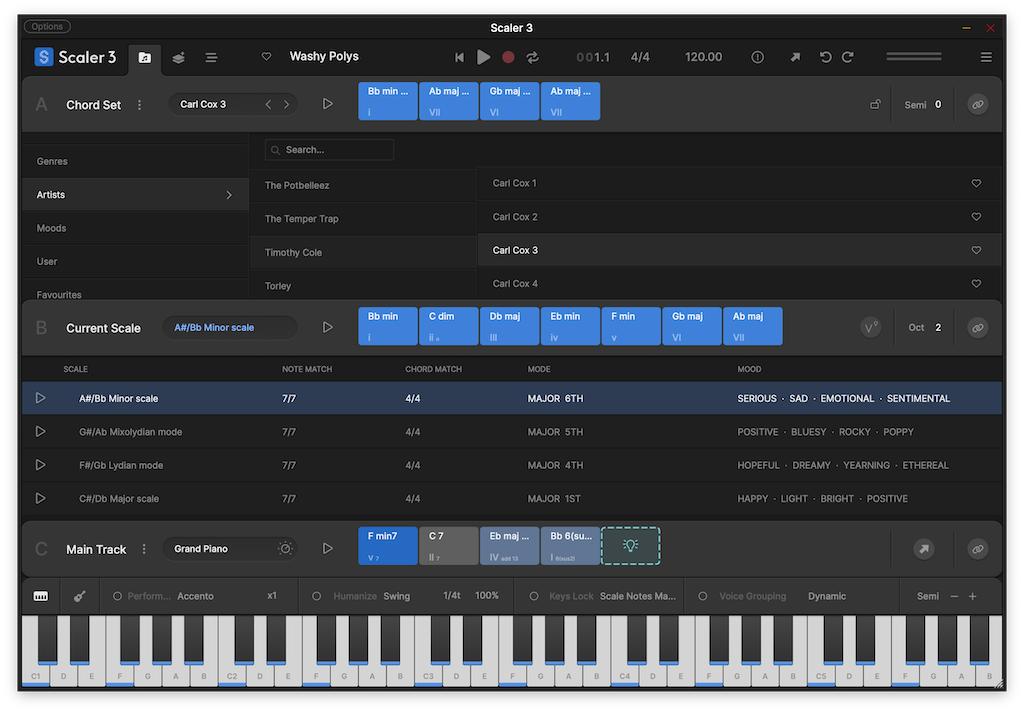1024x712 pixels.
Task: Click the chord set Search field
Action: (x=329, y=150)
